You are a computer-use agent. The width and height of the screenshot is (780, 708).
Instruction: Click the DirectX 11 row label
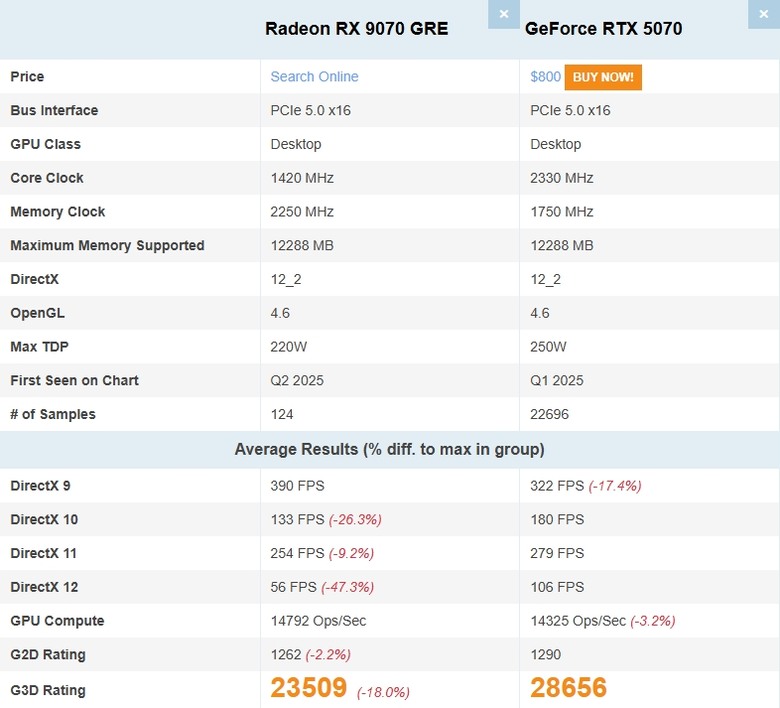pos(44,553)
